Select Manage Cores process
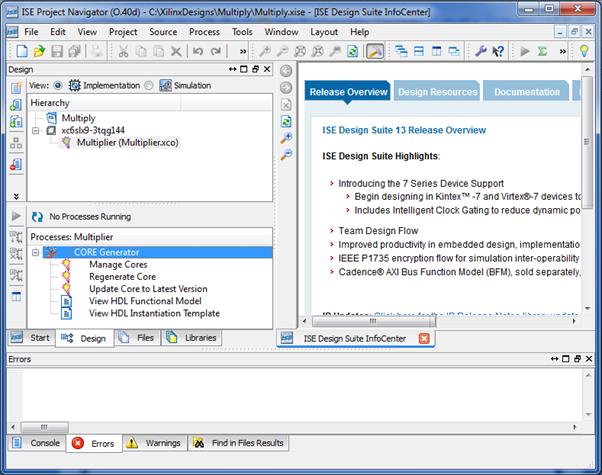 click(x=118, y=265)
